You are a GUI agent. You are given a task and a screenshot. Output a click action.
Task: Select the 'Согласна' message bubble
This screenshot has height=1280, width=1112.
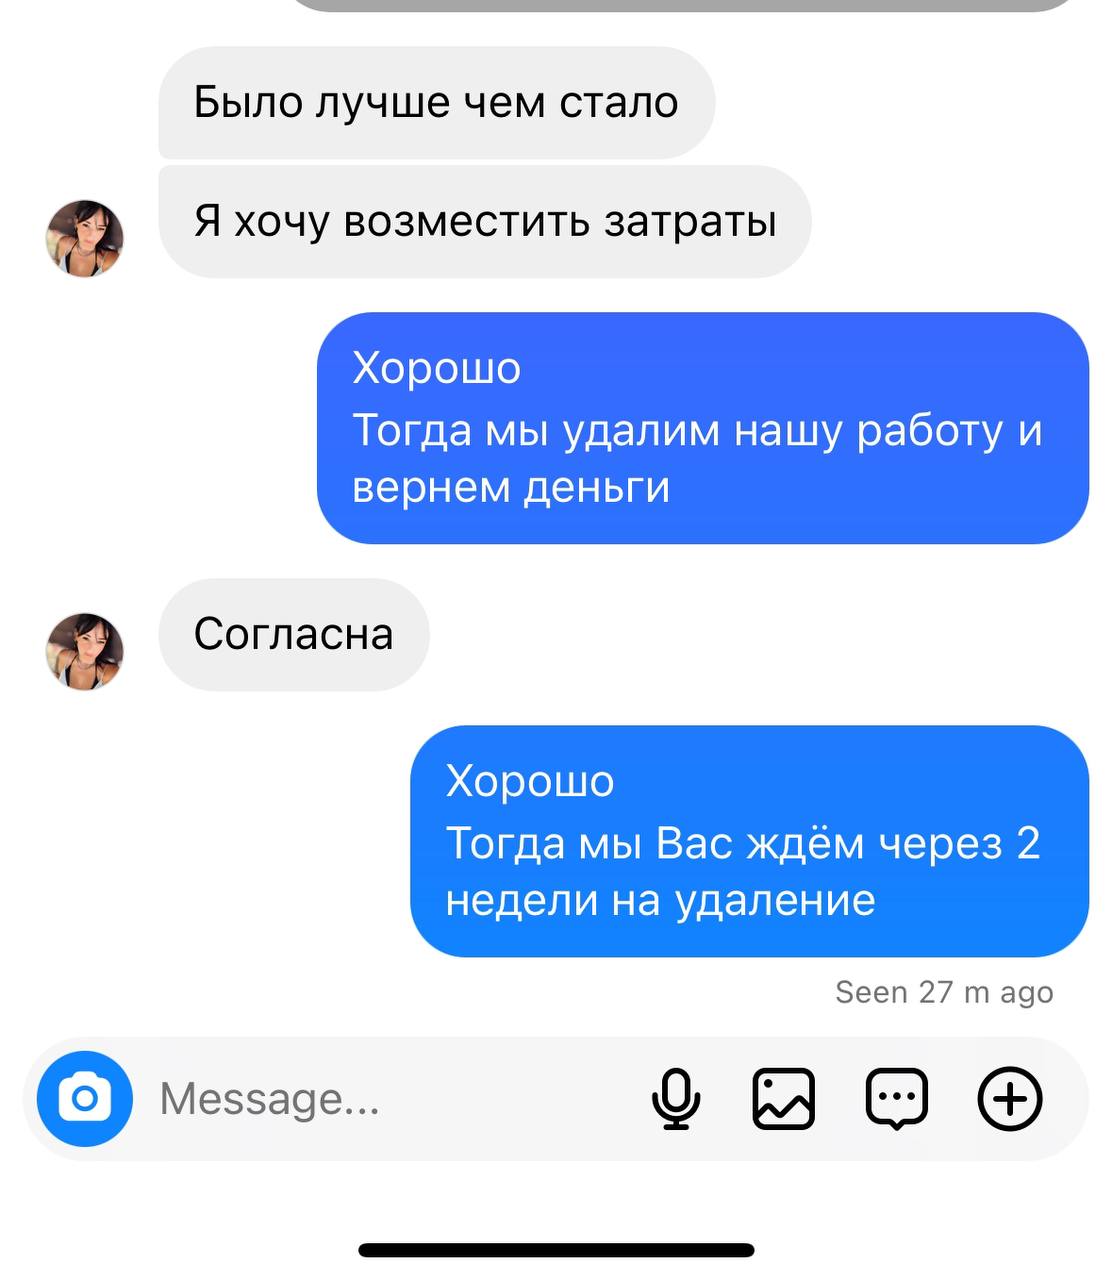(x=294, y=634)
